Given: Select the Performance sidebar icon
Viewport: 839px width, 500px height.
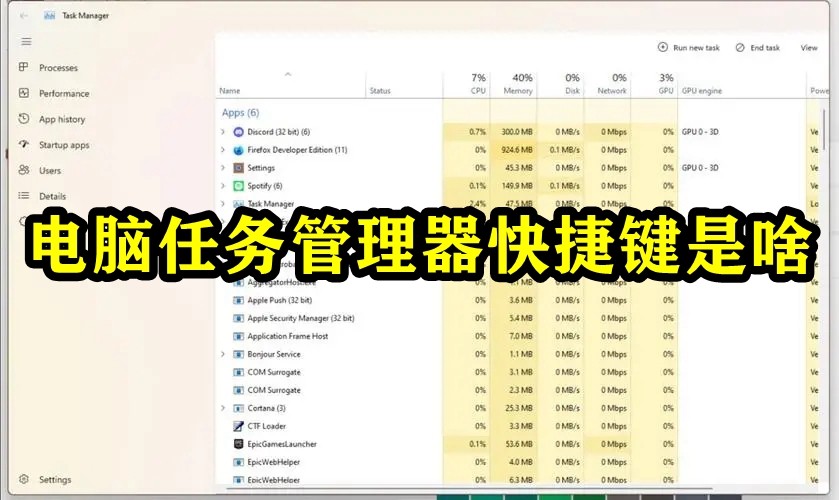Looking at the screenshot, I should pyautogui.click(x=24, y=93).
